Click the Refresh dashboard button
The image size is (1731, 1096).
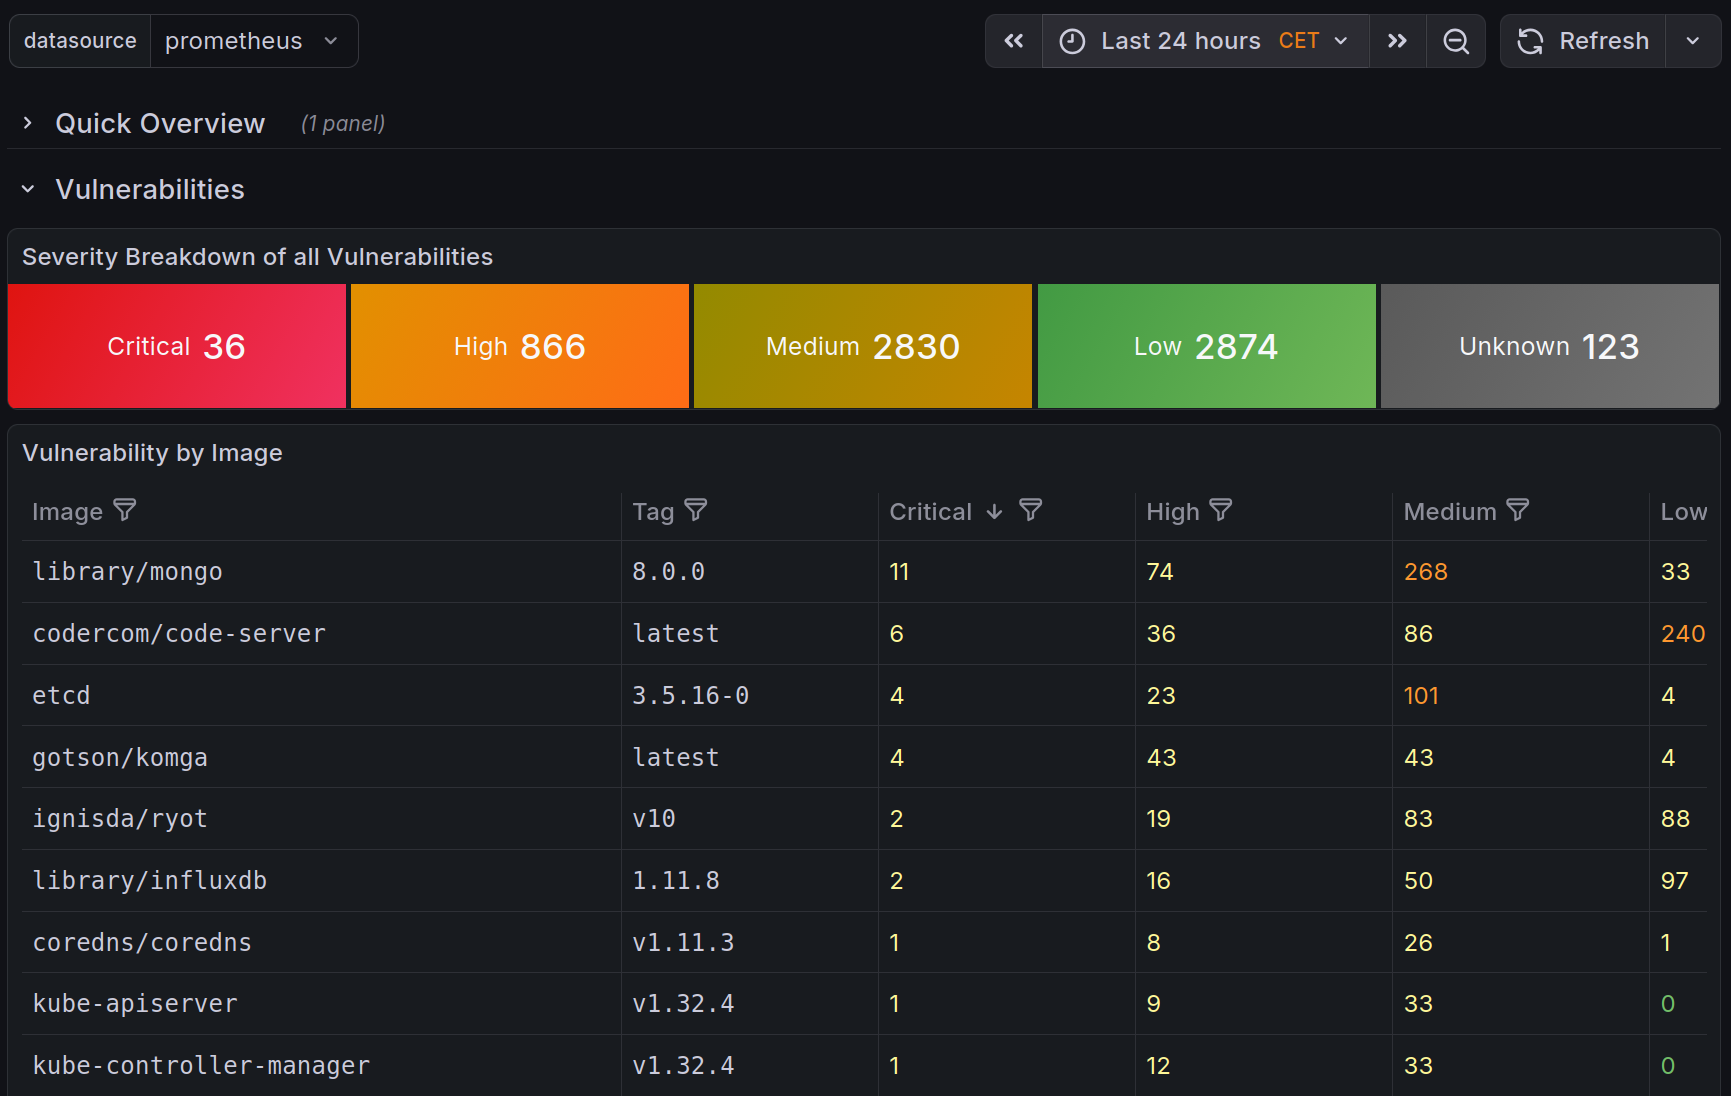[x=1583, y=41]
